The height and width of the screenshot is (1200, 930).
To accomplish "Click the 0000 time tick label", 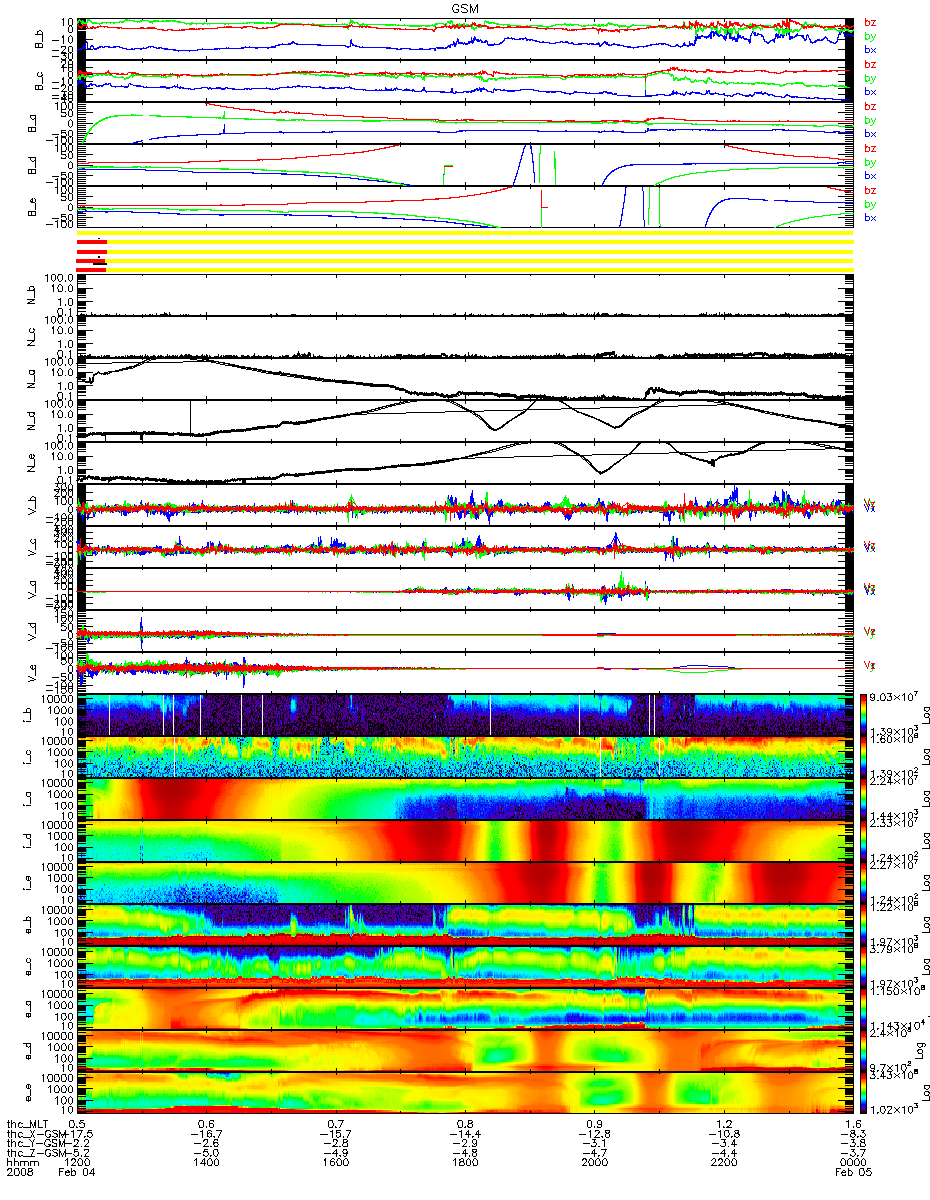I will (x=852, y=1163).
